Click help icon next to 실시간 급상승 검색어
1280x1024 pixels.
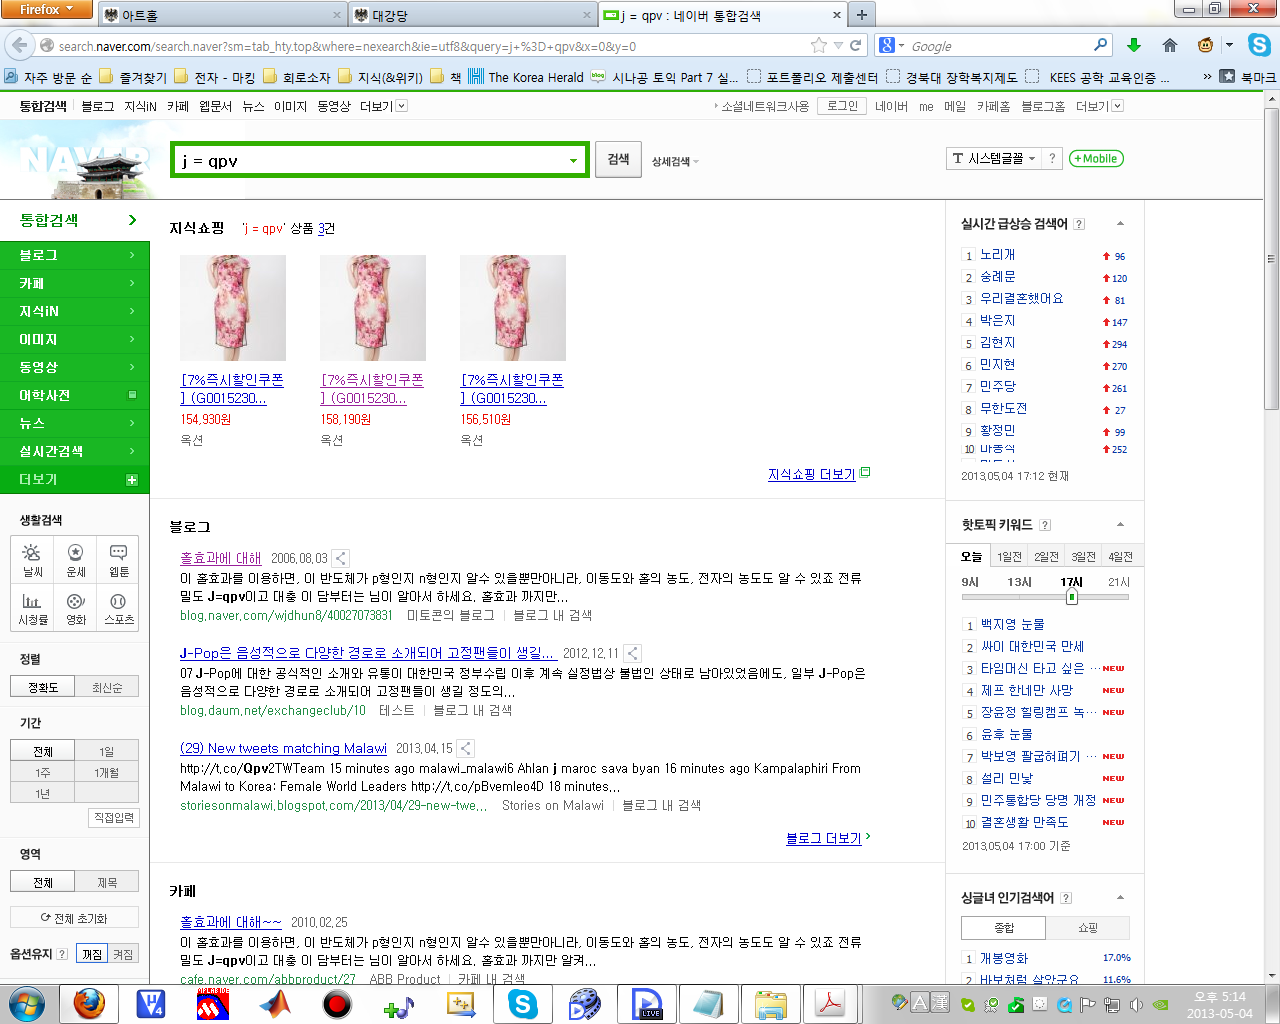(x=1079, y=224)
